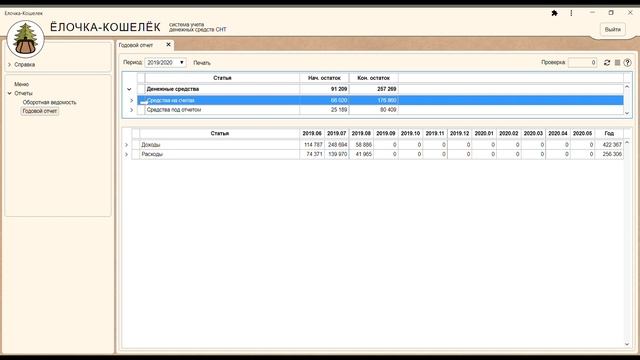This screenshot has height=360, width=640.
Task: Click the Выйти button
Action: 613,29
